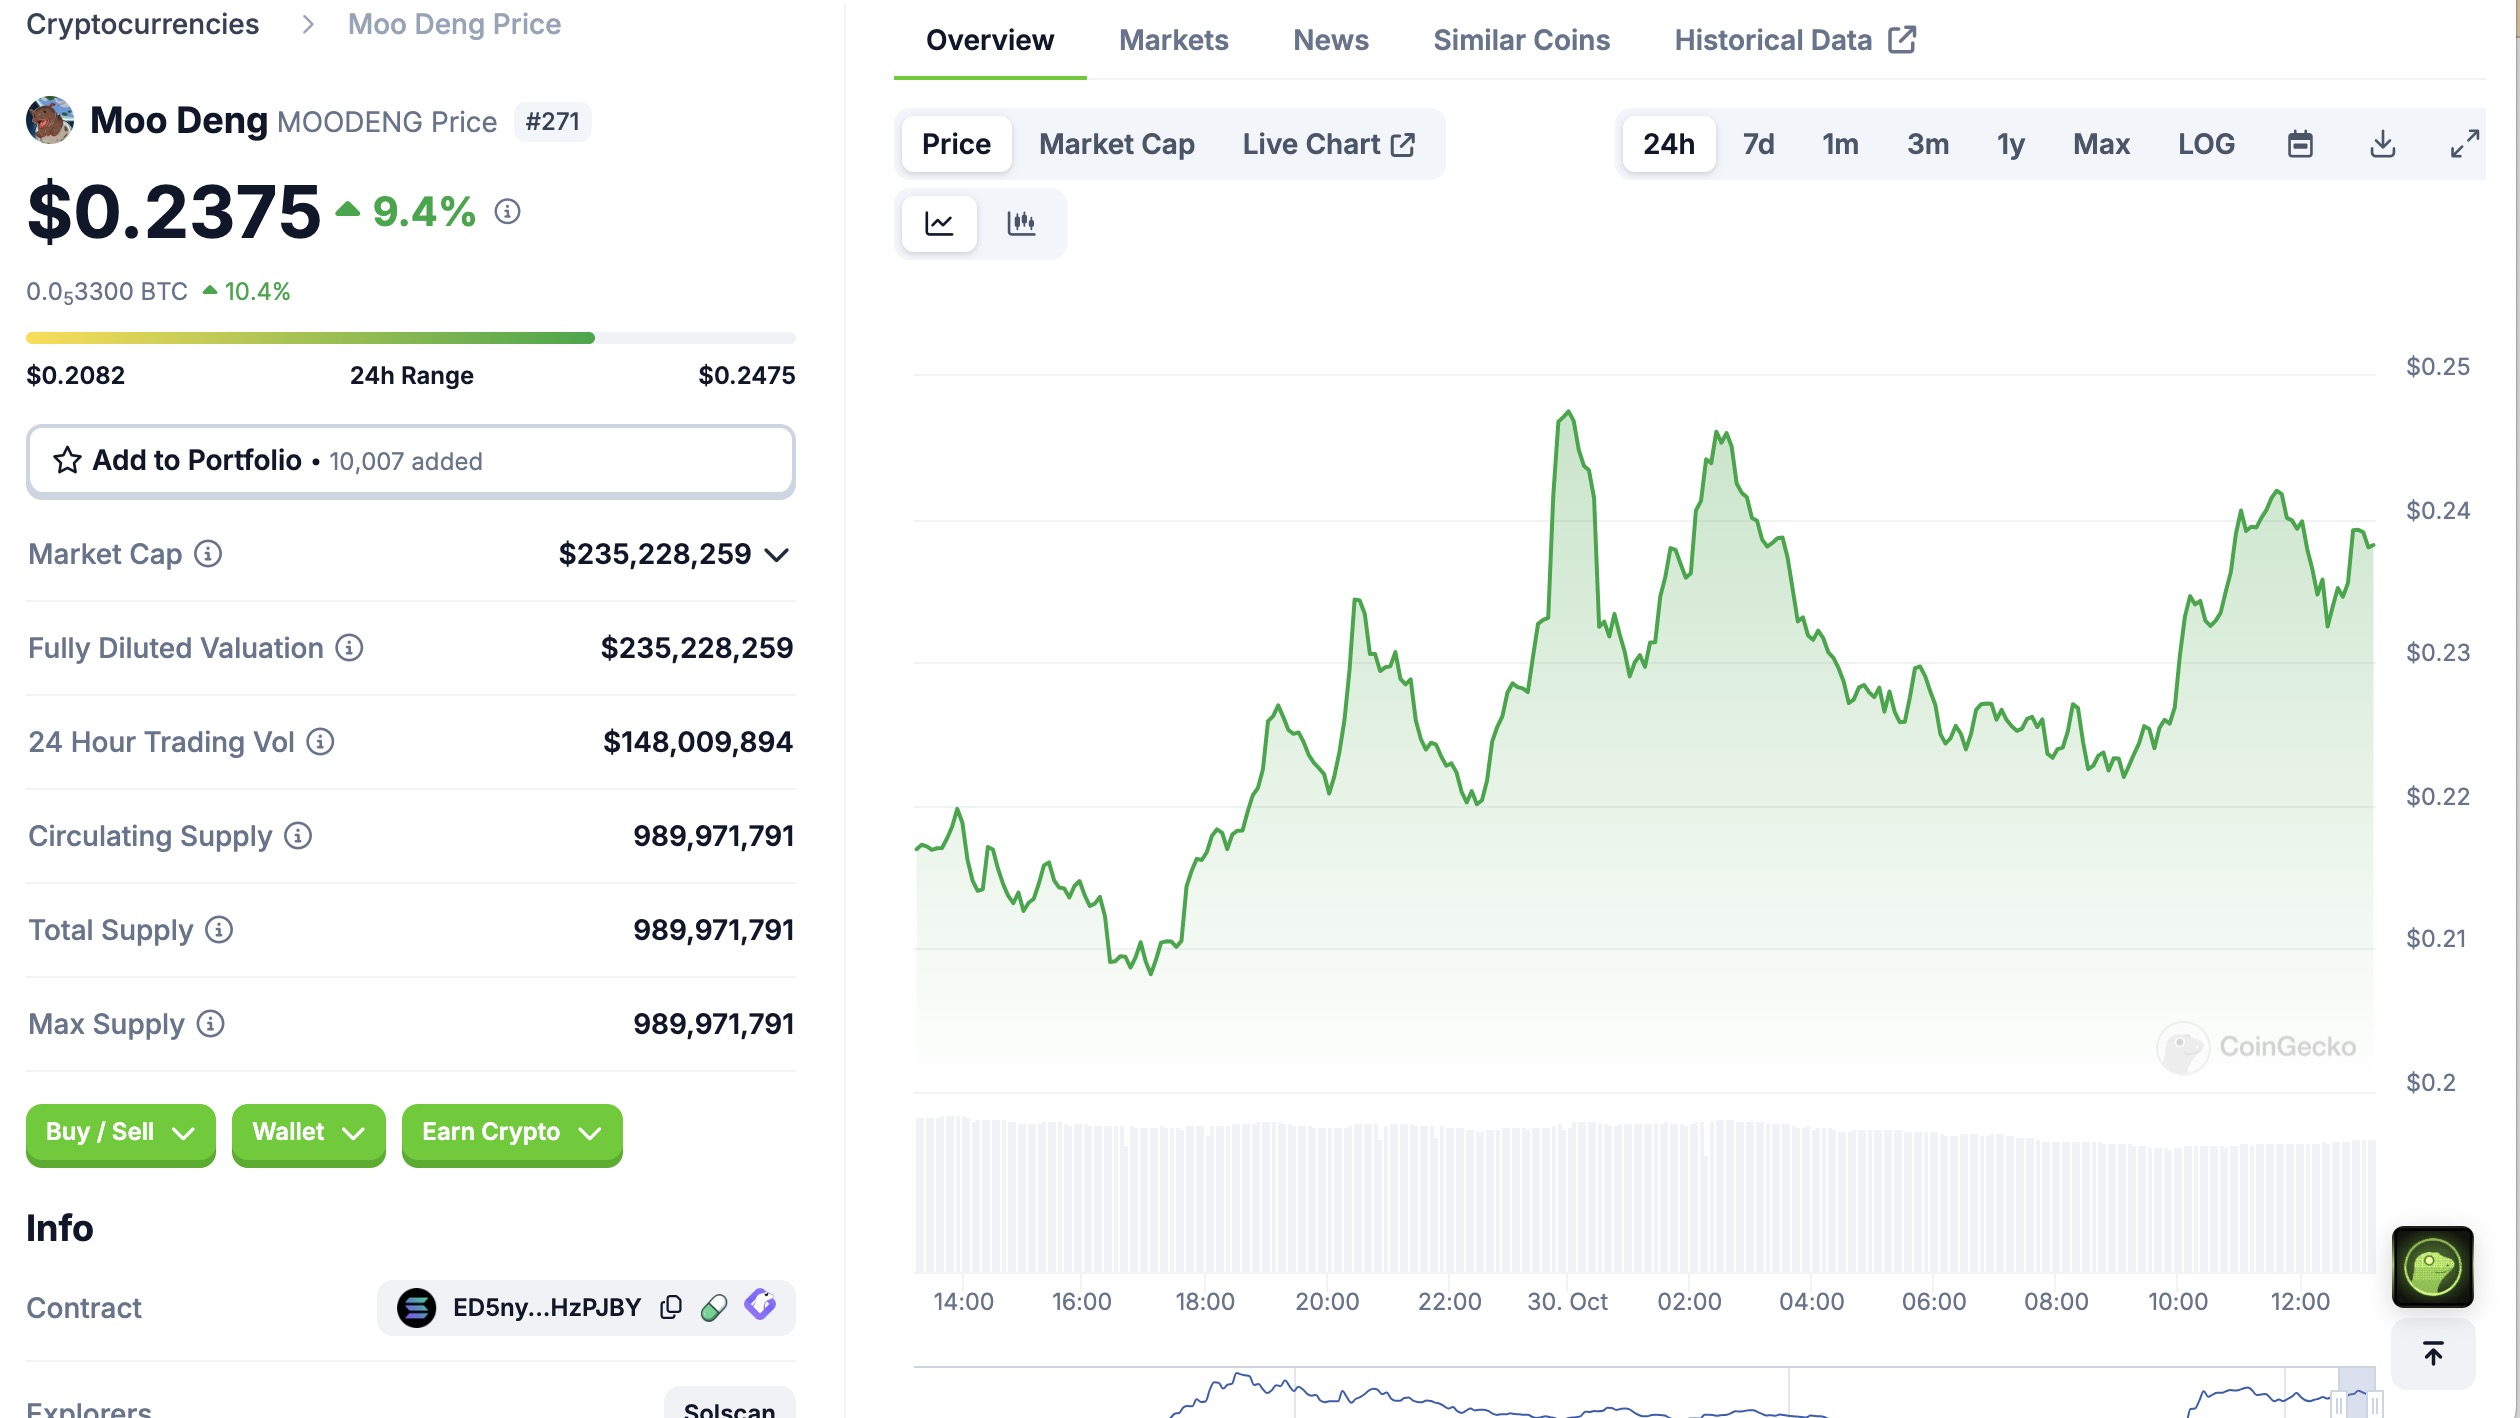Click the #271 rank badge
Image resolution: width=2520 pixels, height=1418 pixels.
tap(552, 121)
